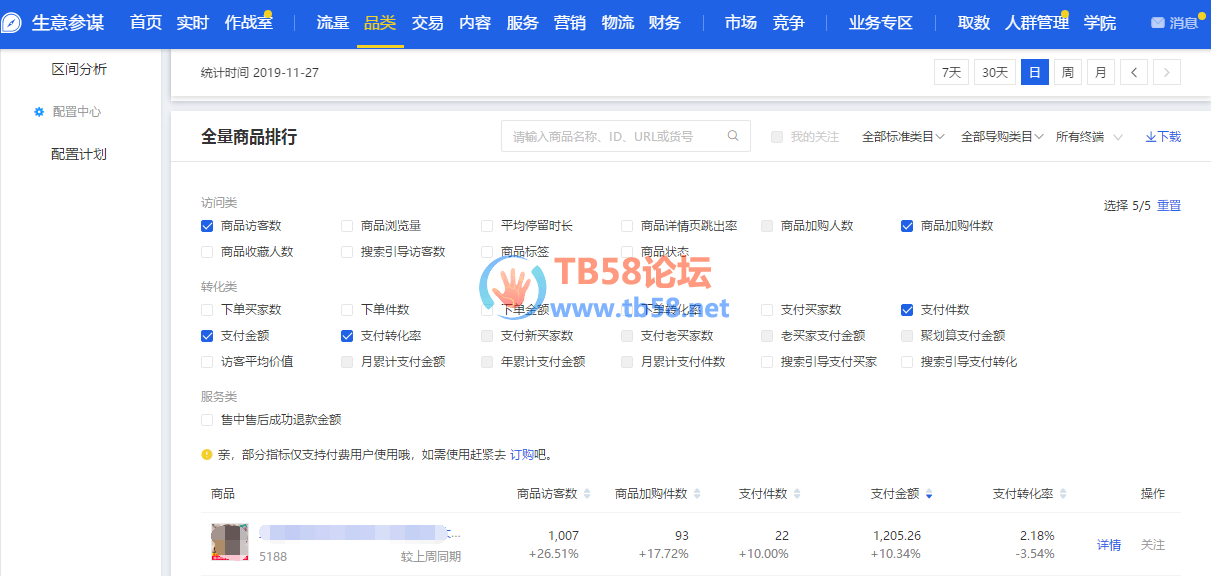This screenshot has height=576, width=1211.
Task: Select 30天 time range
Action: [x=995, y=72]
